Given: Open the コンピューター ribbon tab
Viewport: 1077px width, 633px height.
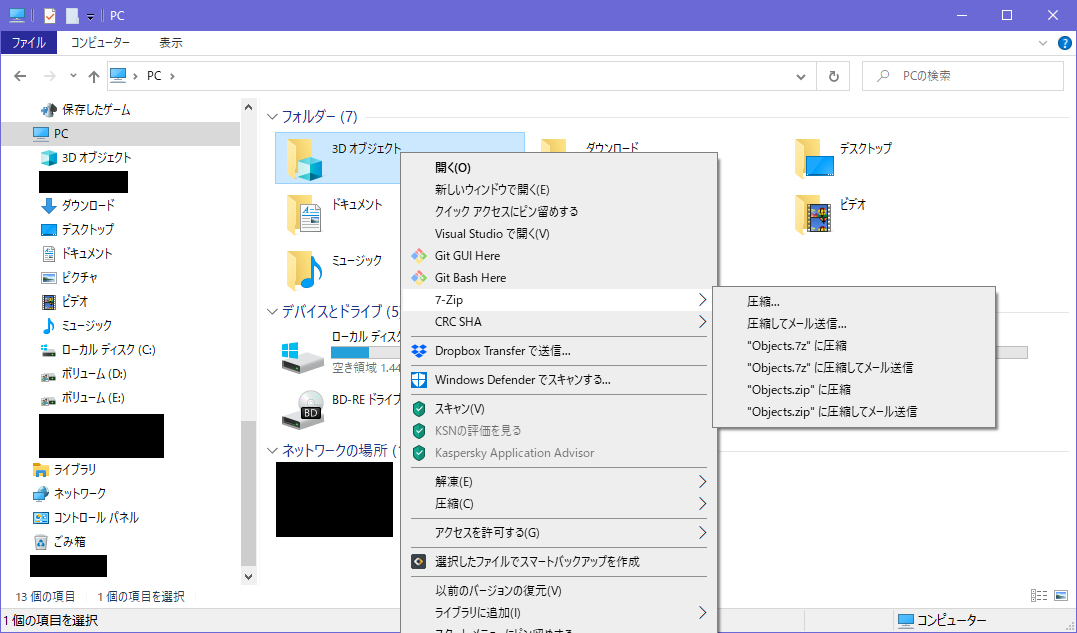Looking at the screenshot, I should (100, 43).
